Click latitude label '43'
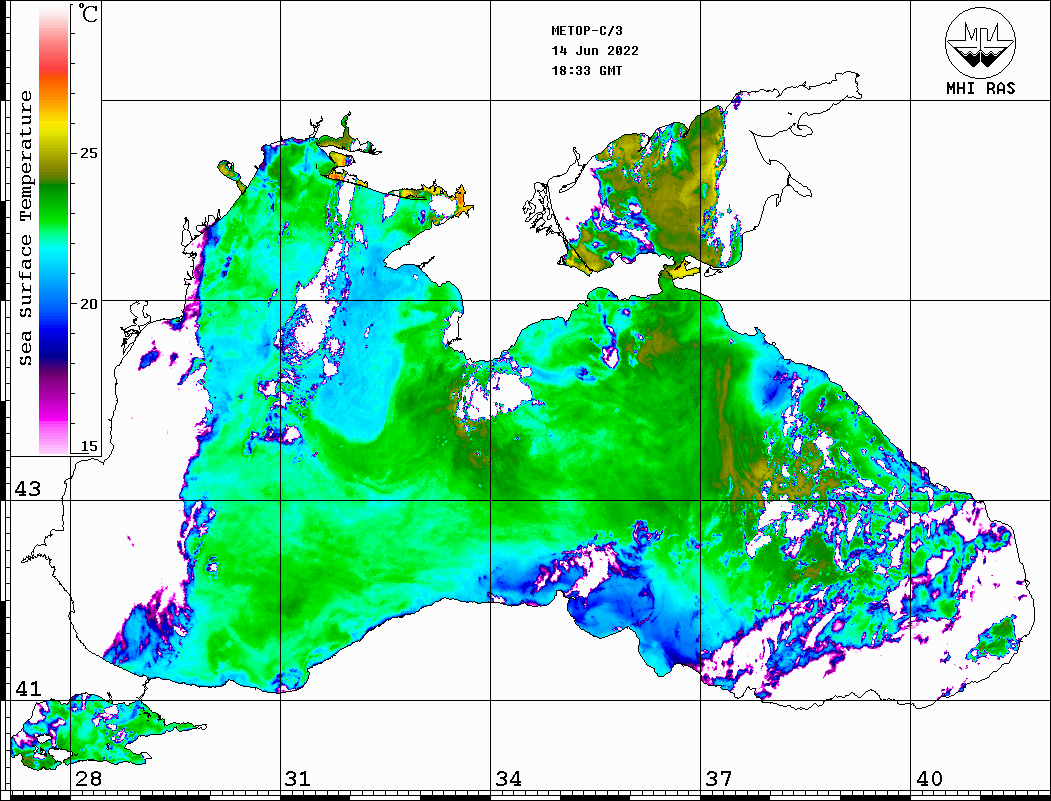The image size is (1051, 801). pos(28,489)
